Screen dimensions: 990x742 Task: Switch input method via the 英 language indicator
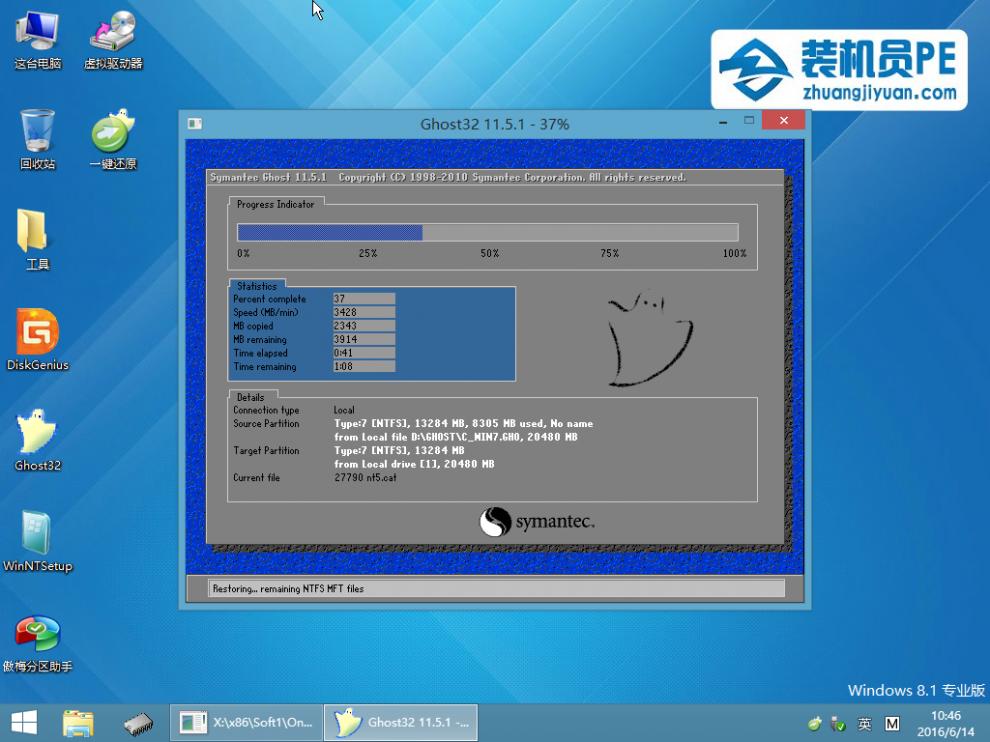tap(865, 723)
